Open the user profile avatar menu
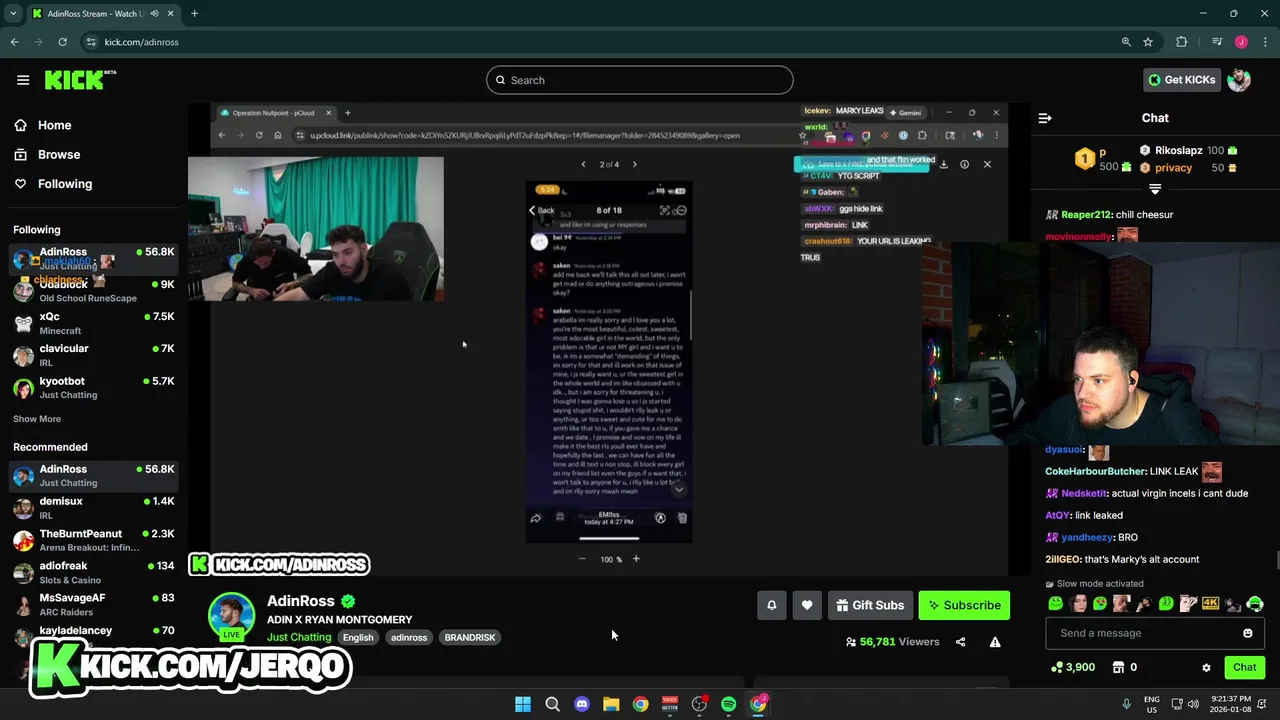This screenshot has width=1280, height=720. (1239, 80)
